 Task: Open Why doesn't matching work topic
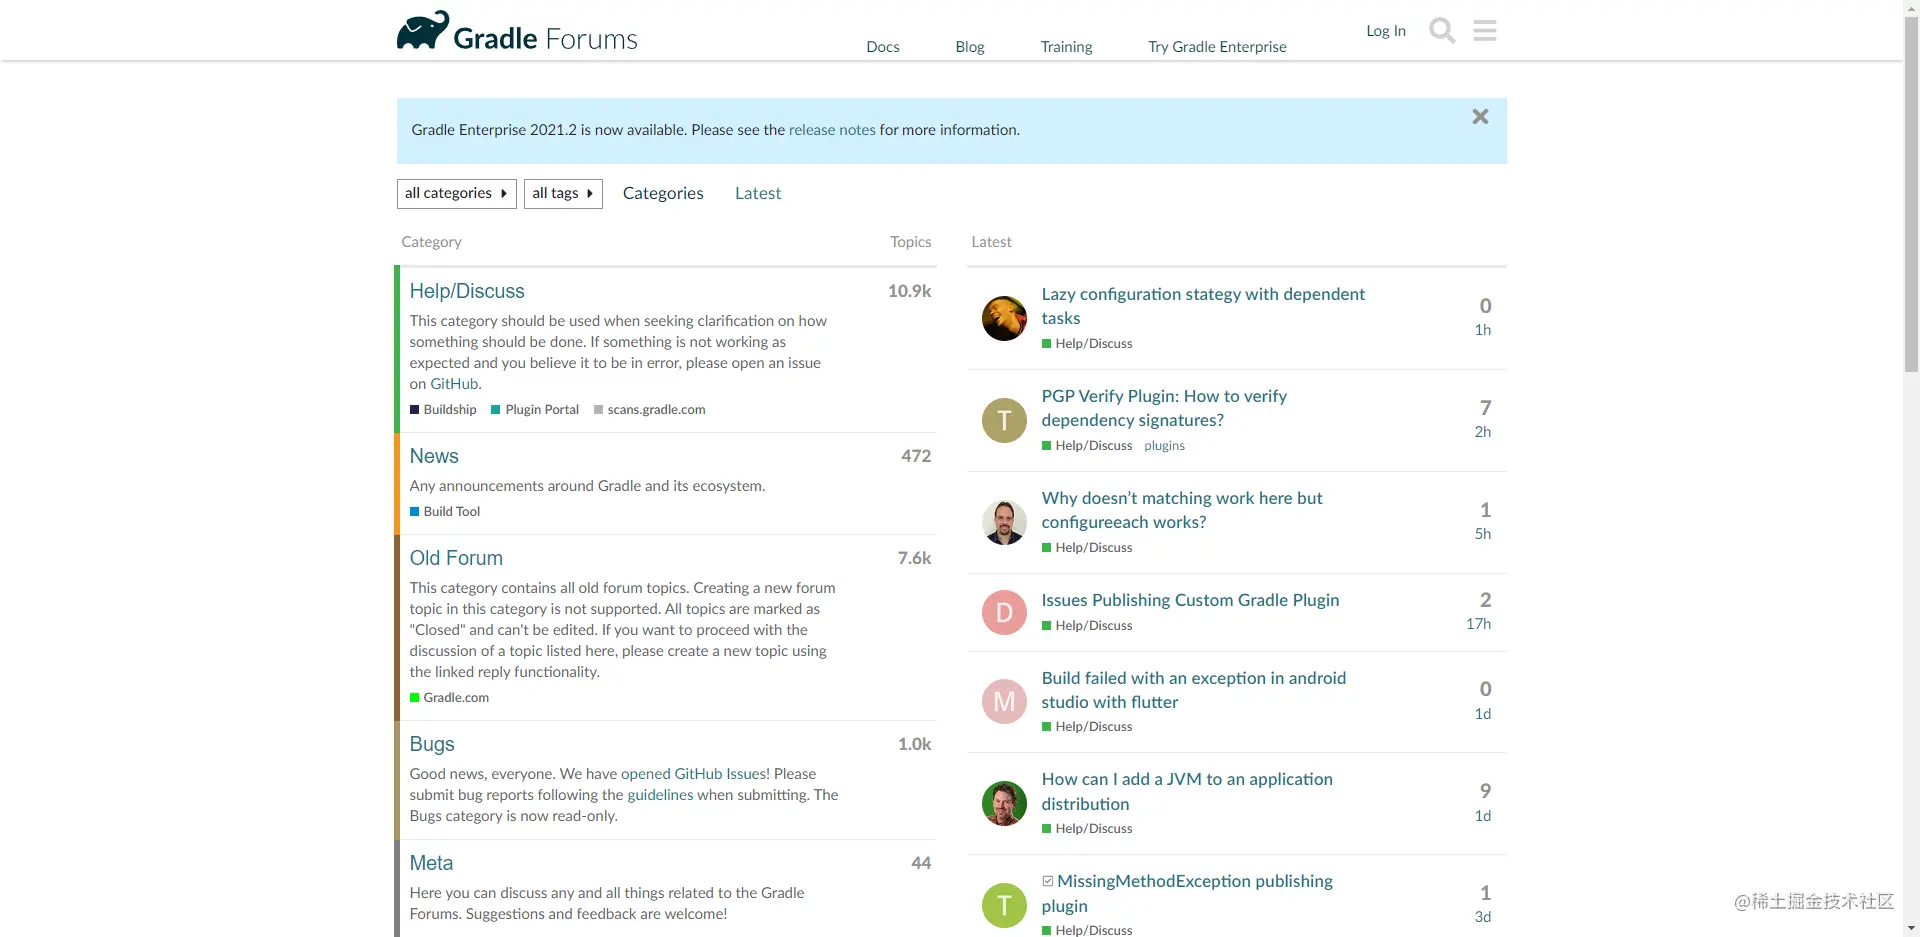[x=1182, y=510]
